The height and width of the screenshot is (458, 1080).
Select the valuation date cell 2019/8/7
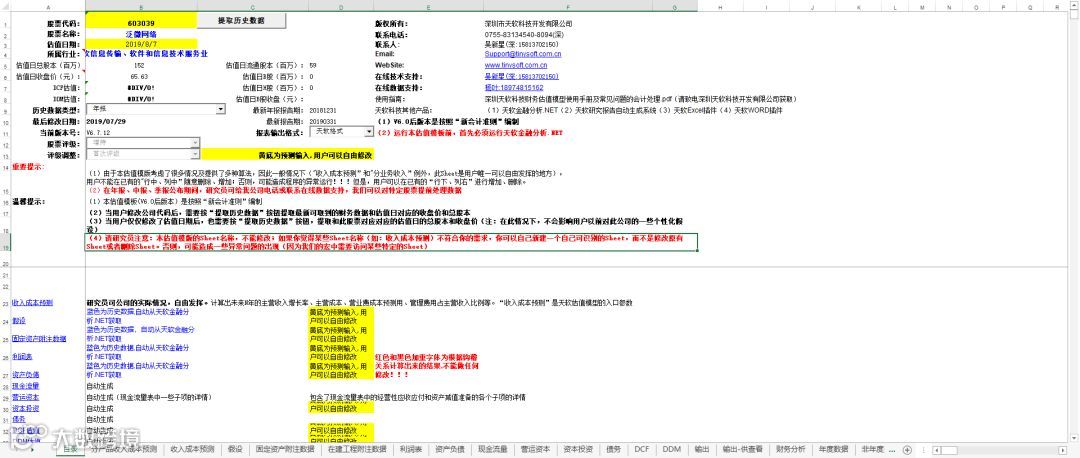point(141,43)
